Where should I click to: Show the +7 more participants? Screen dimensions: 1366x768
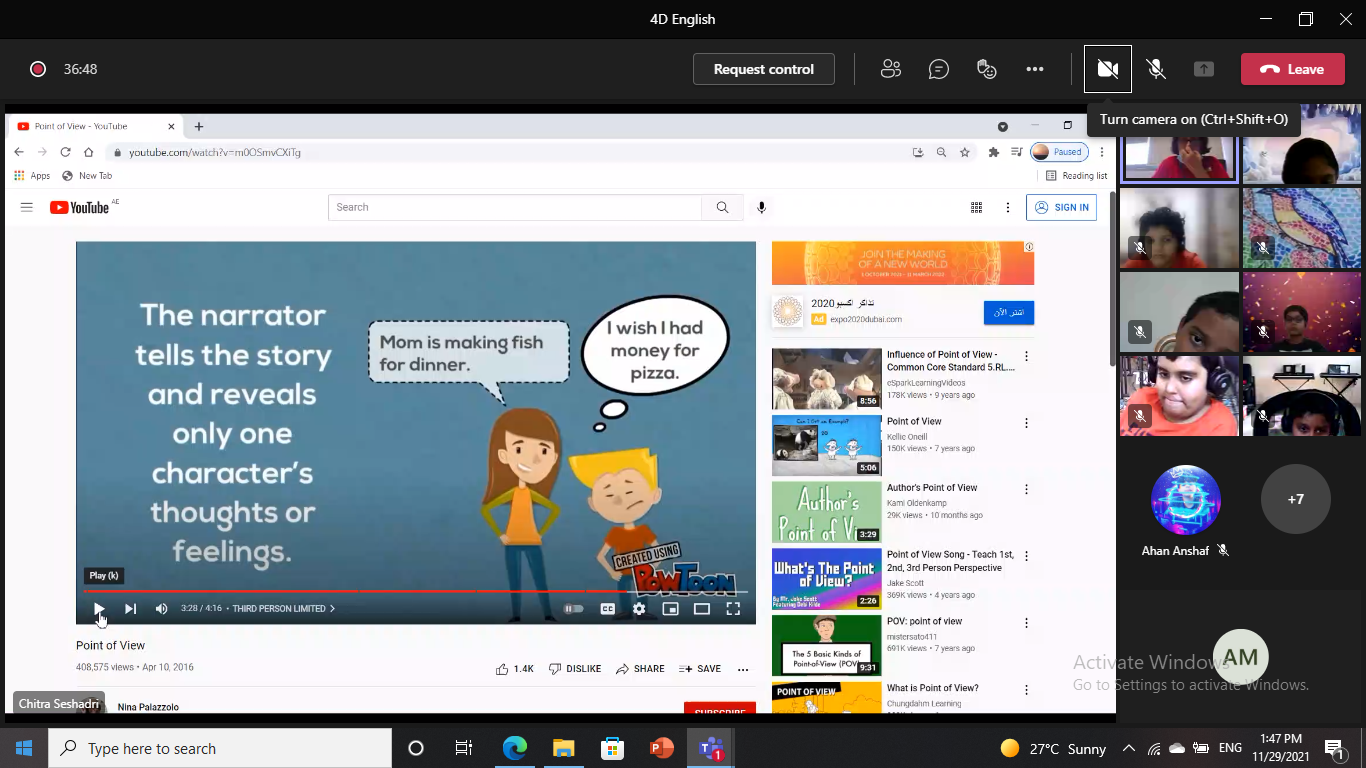(x=1295, y=499)
